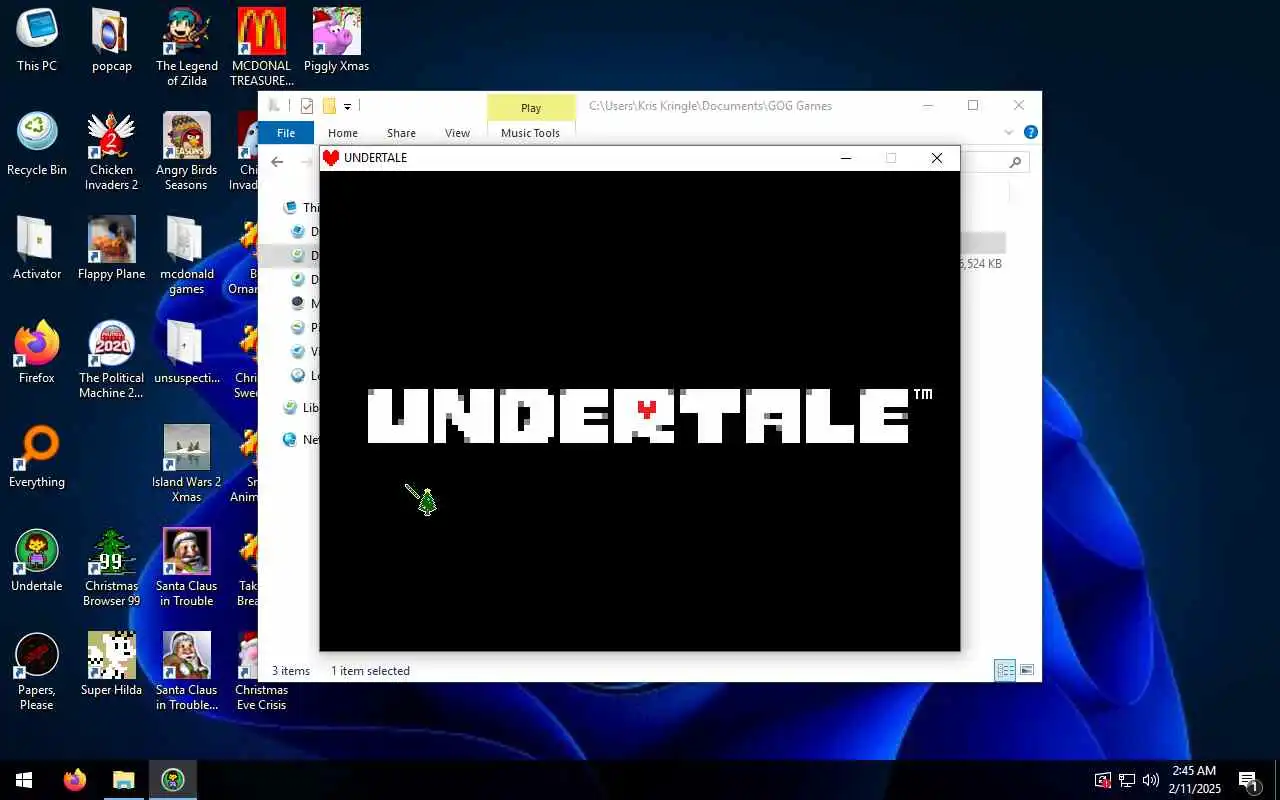Launch The Political Machine 2020 shortcut
The height and width of the screenshot is (800, 1280).
pos(111,360)
